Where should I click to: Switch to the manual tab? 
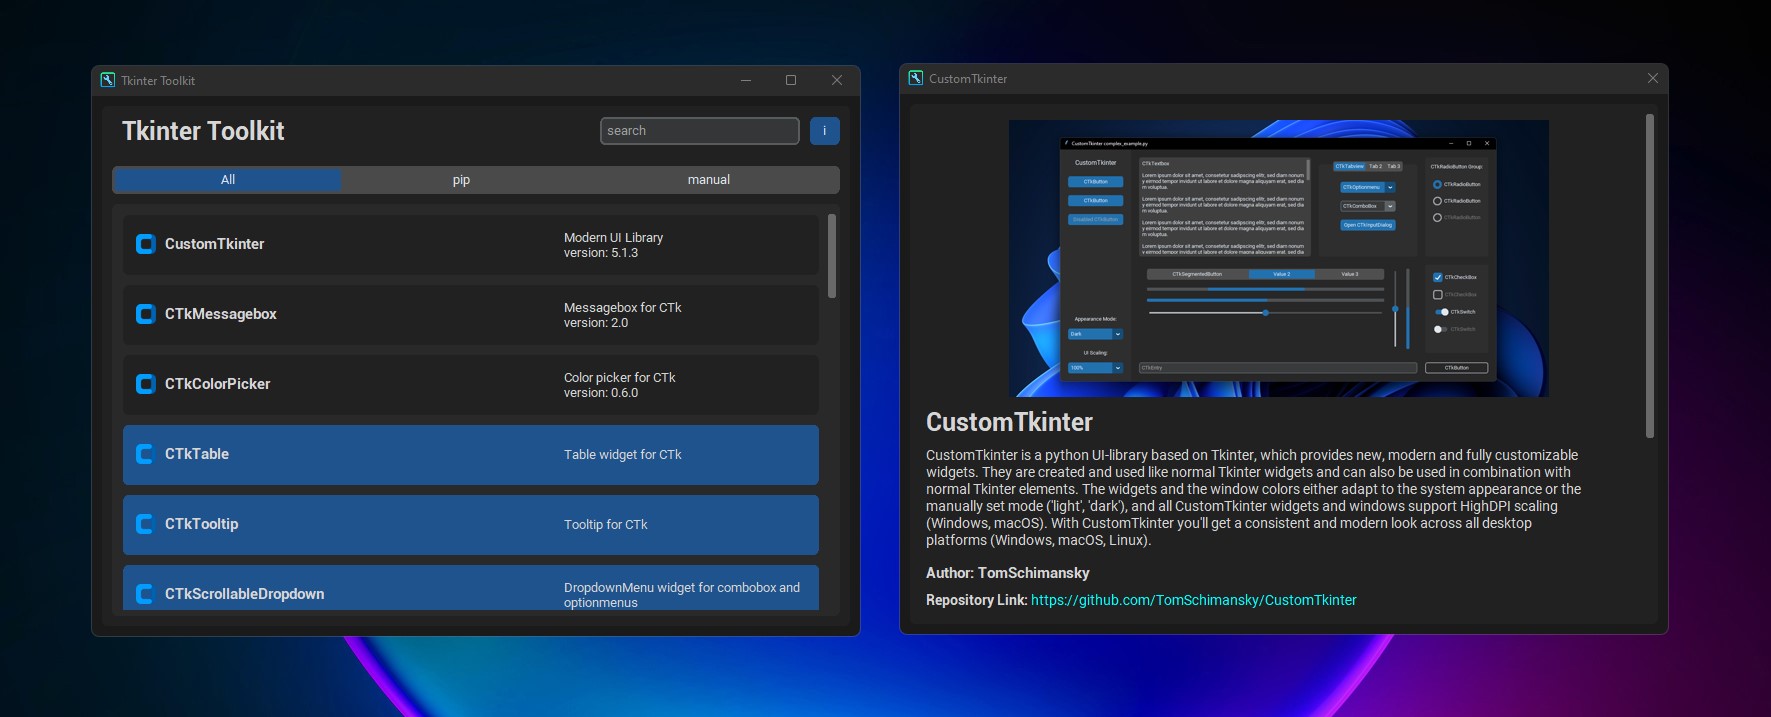(708, 180)
